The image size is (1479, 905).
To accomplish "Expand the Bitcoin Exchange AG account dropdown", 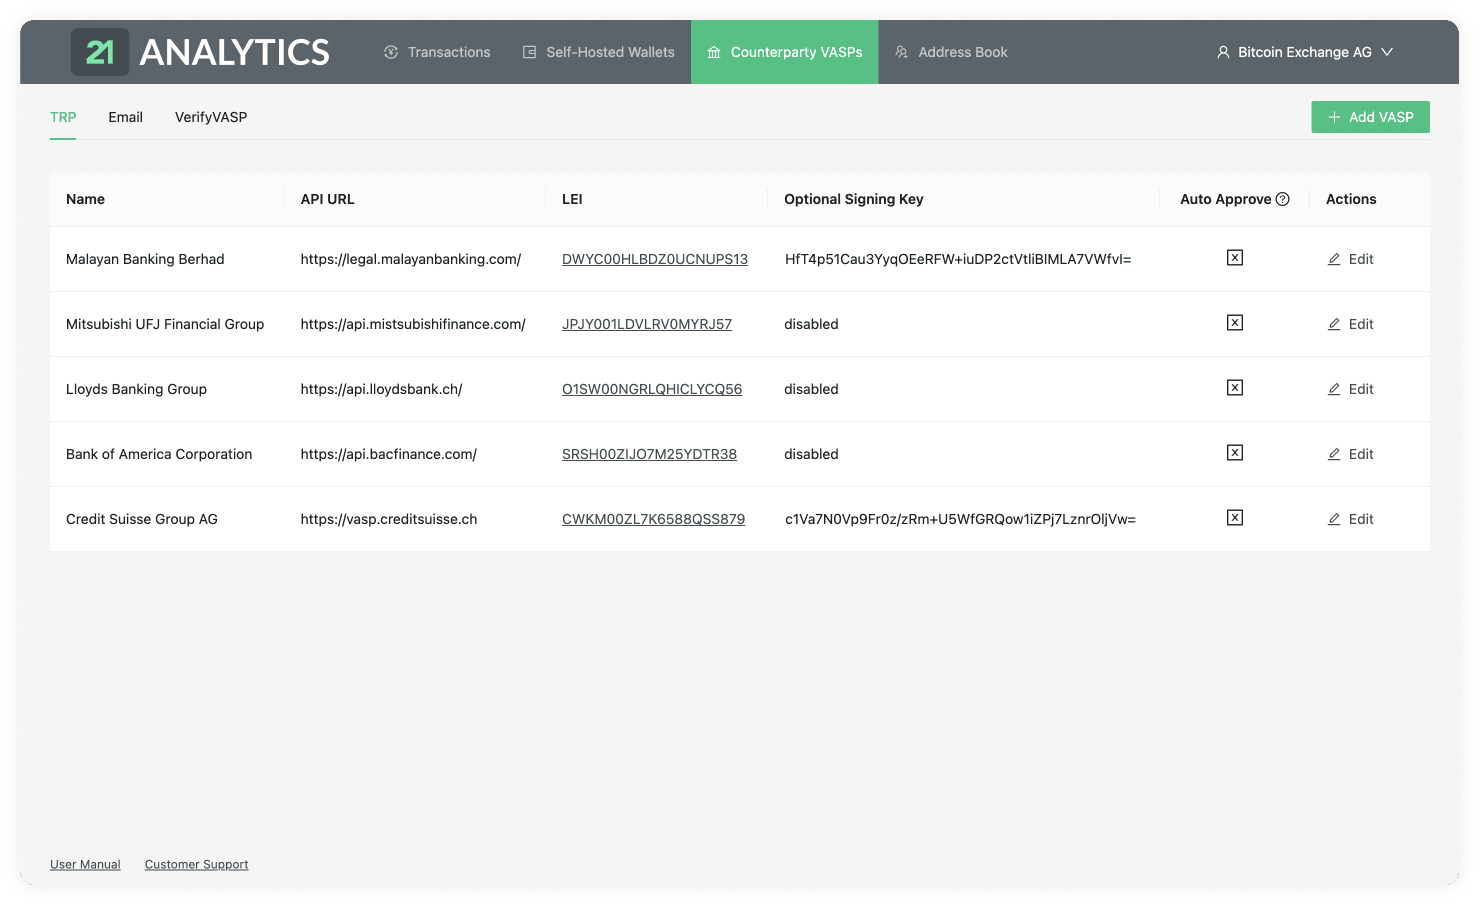I will [1305, 52].
